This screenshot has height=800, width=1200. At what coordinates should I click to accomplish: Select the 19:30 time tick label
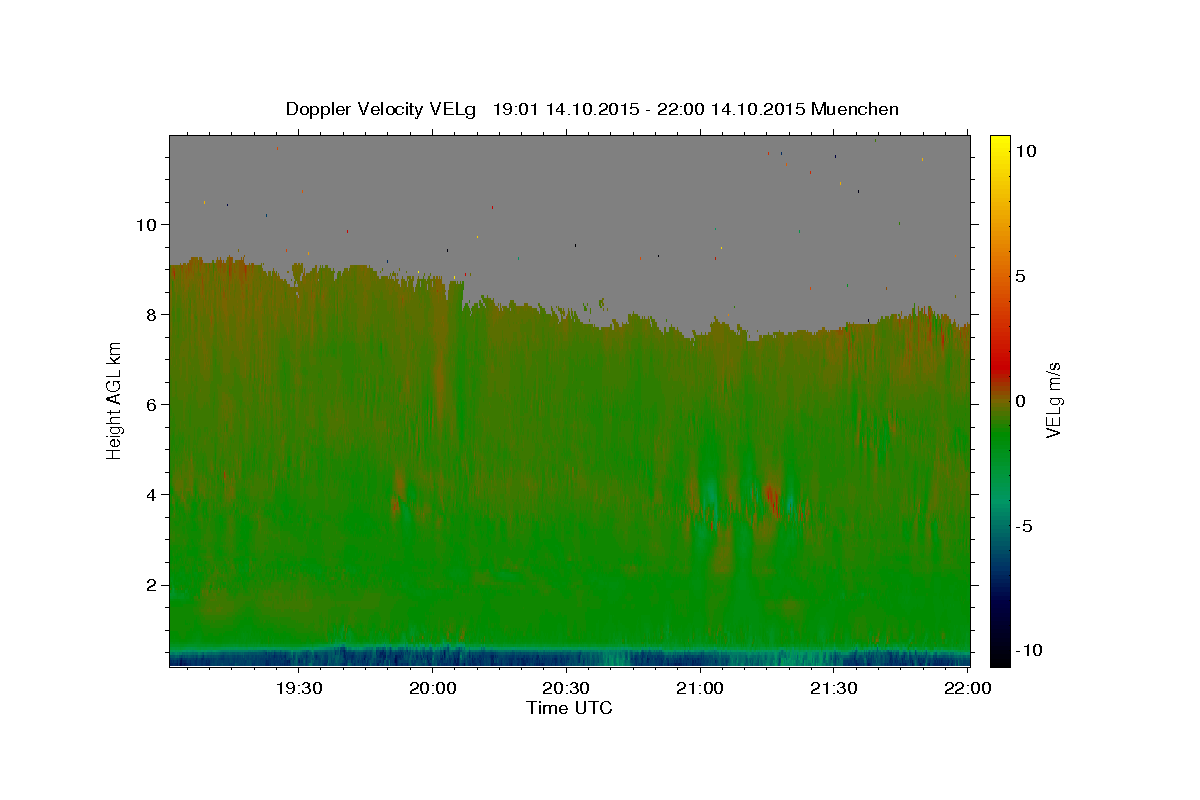click(298, 689)
